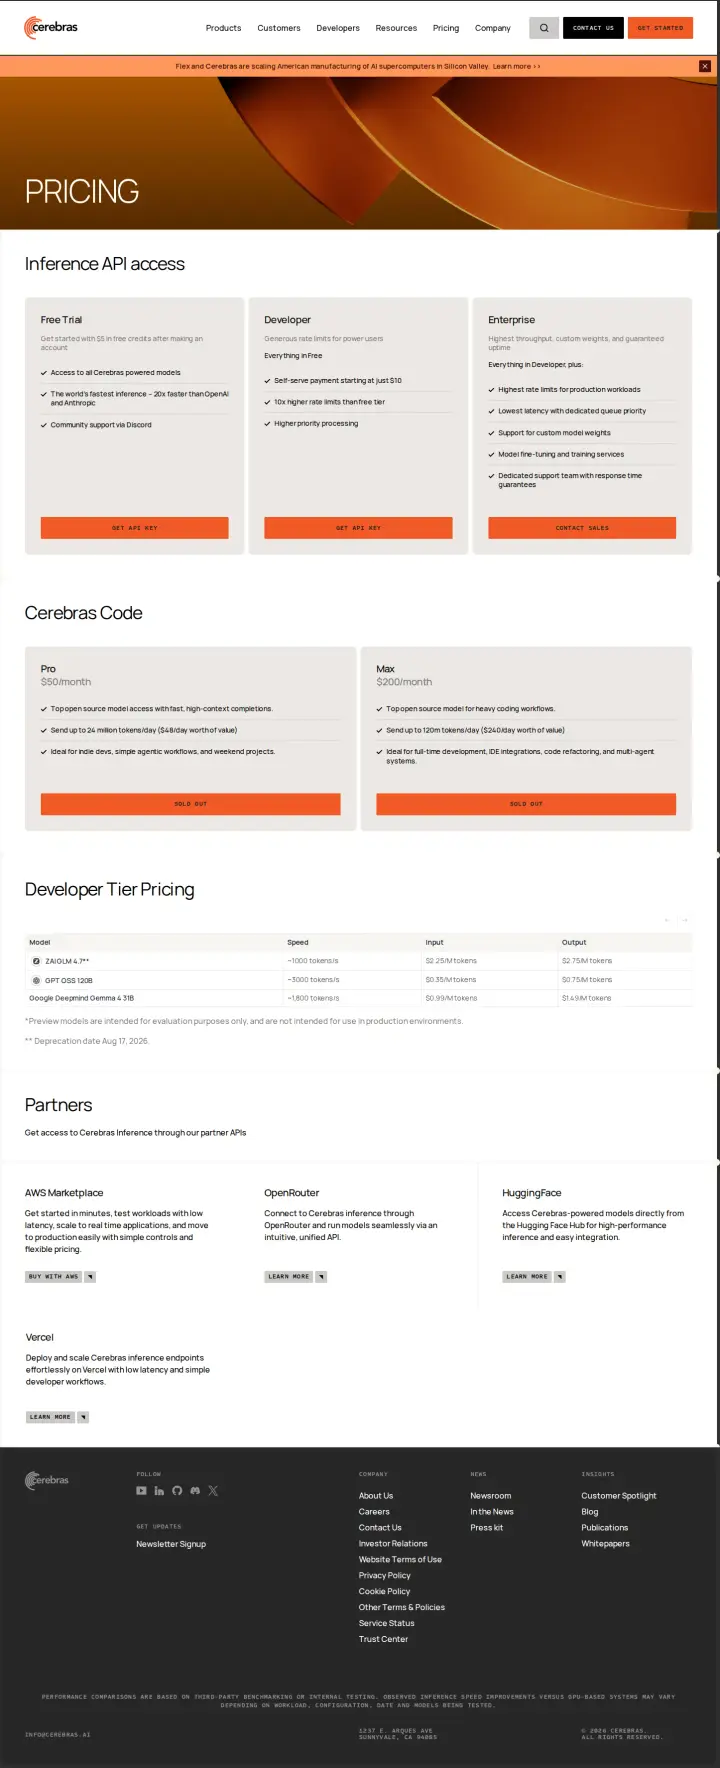This screenshot has height=1768, width=720.
Task: Get API key for Free Trial plan
Action: click(135, 528)
